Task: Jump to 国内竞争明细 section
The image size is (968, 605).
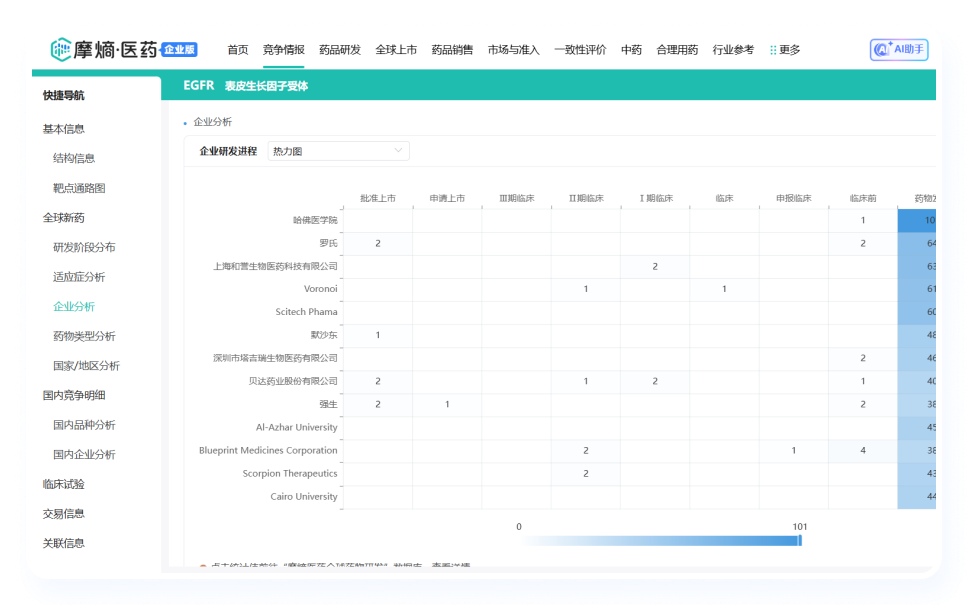Action: pos(74,396)
